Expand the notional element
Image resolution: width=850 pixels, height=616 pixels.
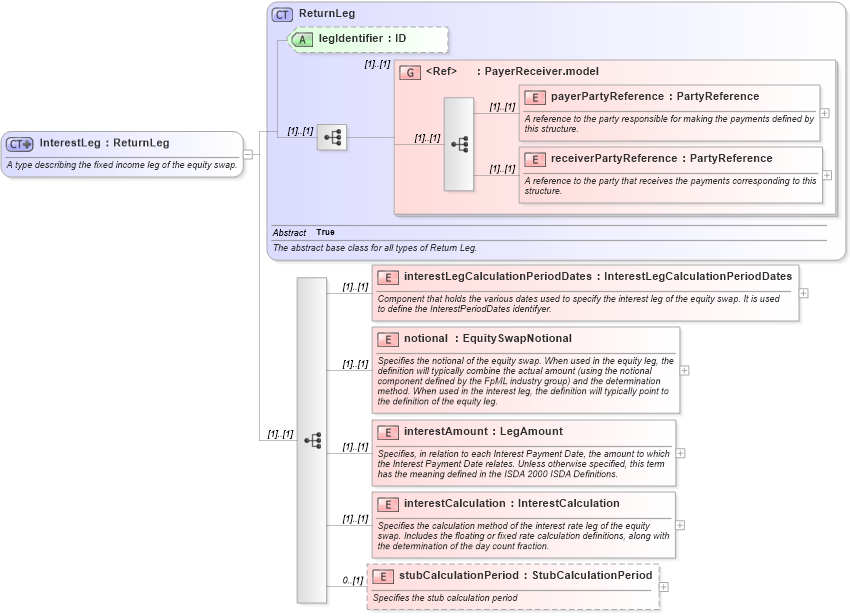(x=685, y=371)
